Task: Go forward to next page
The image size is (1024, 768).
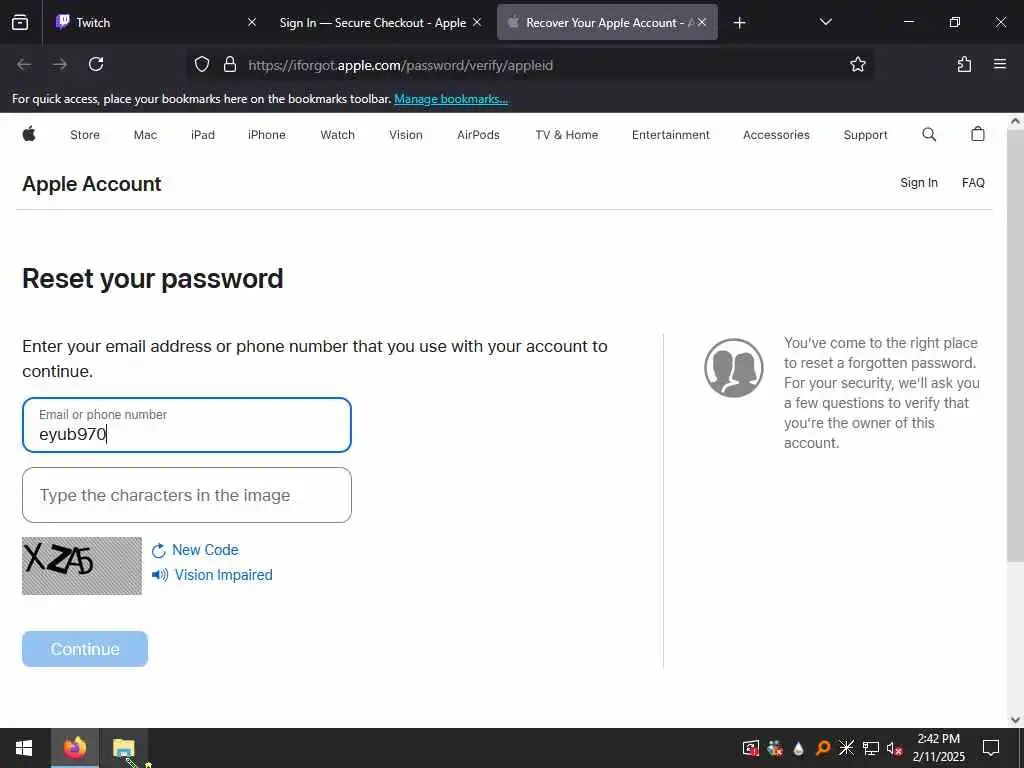Action: 60,64
